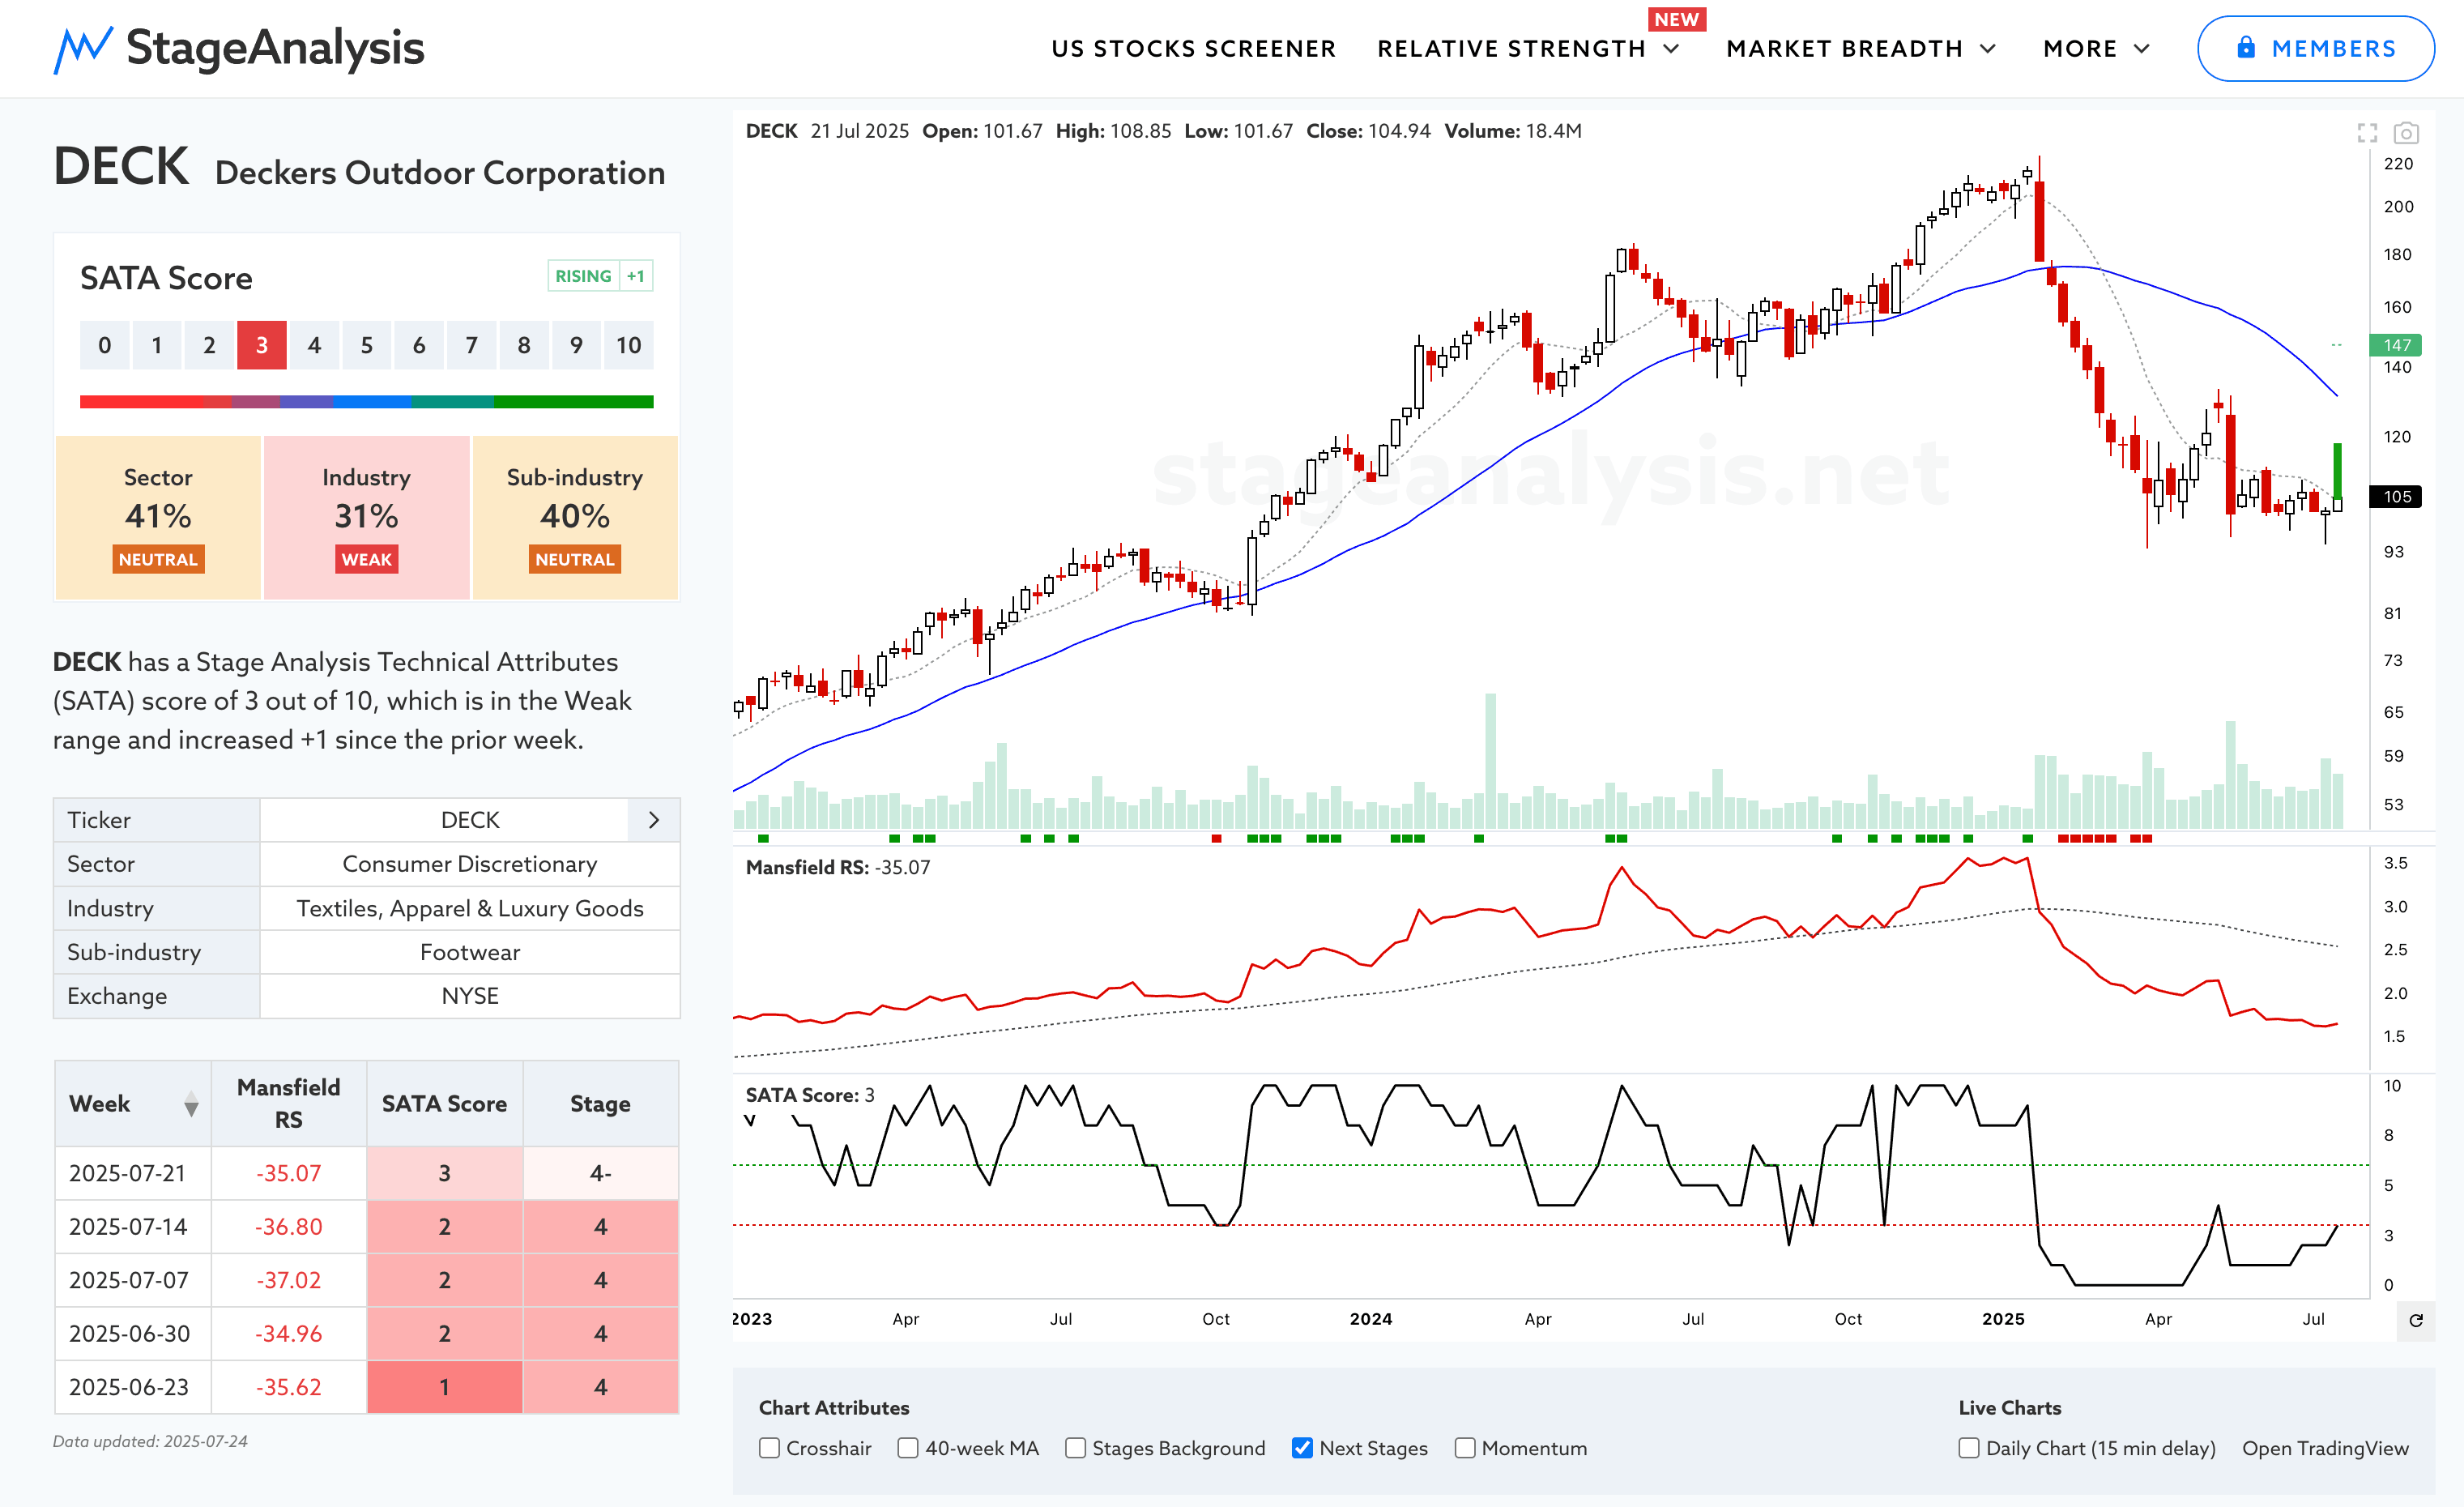This screenshot has height=1507, width=2464.
Task: Click the 2024 marker on time axis
Action: click(1371, 1319)
